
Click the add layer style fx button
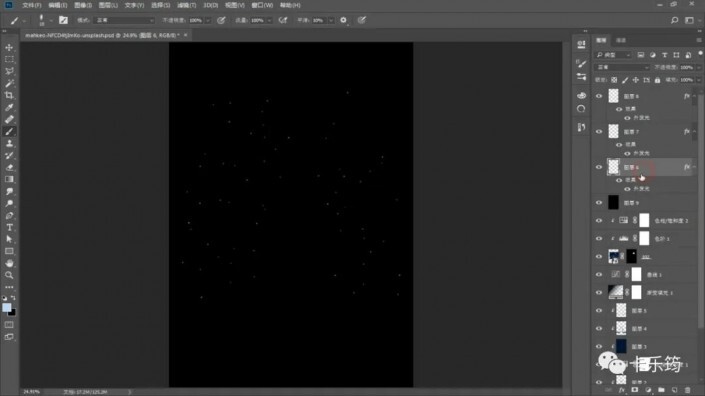point(622,390)
